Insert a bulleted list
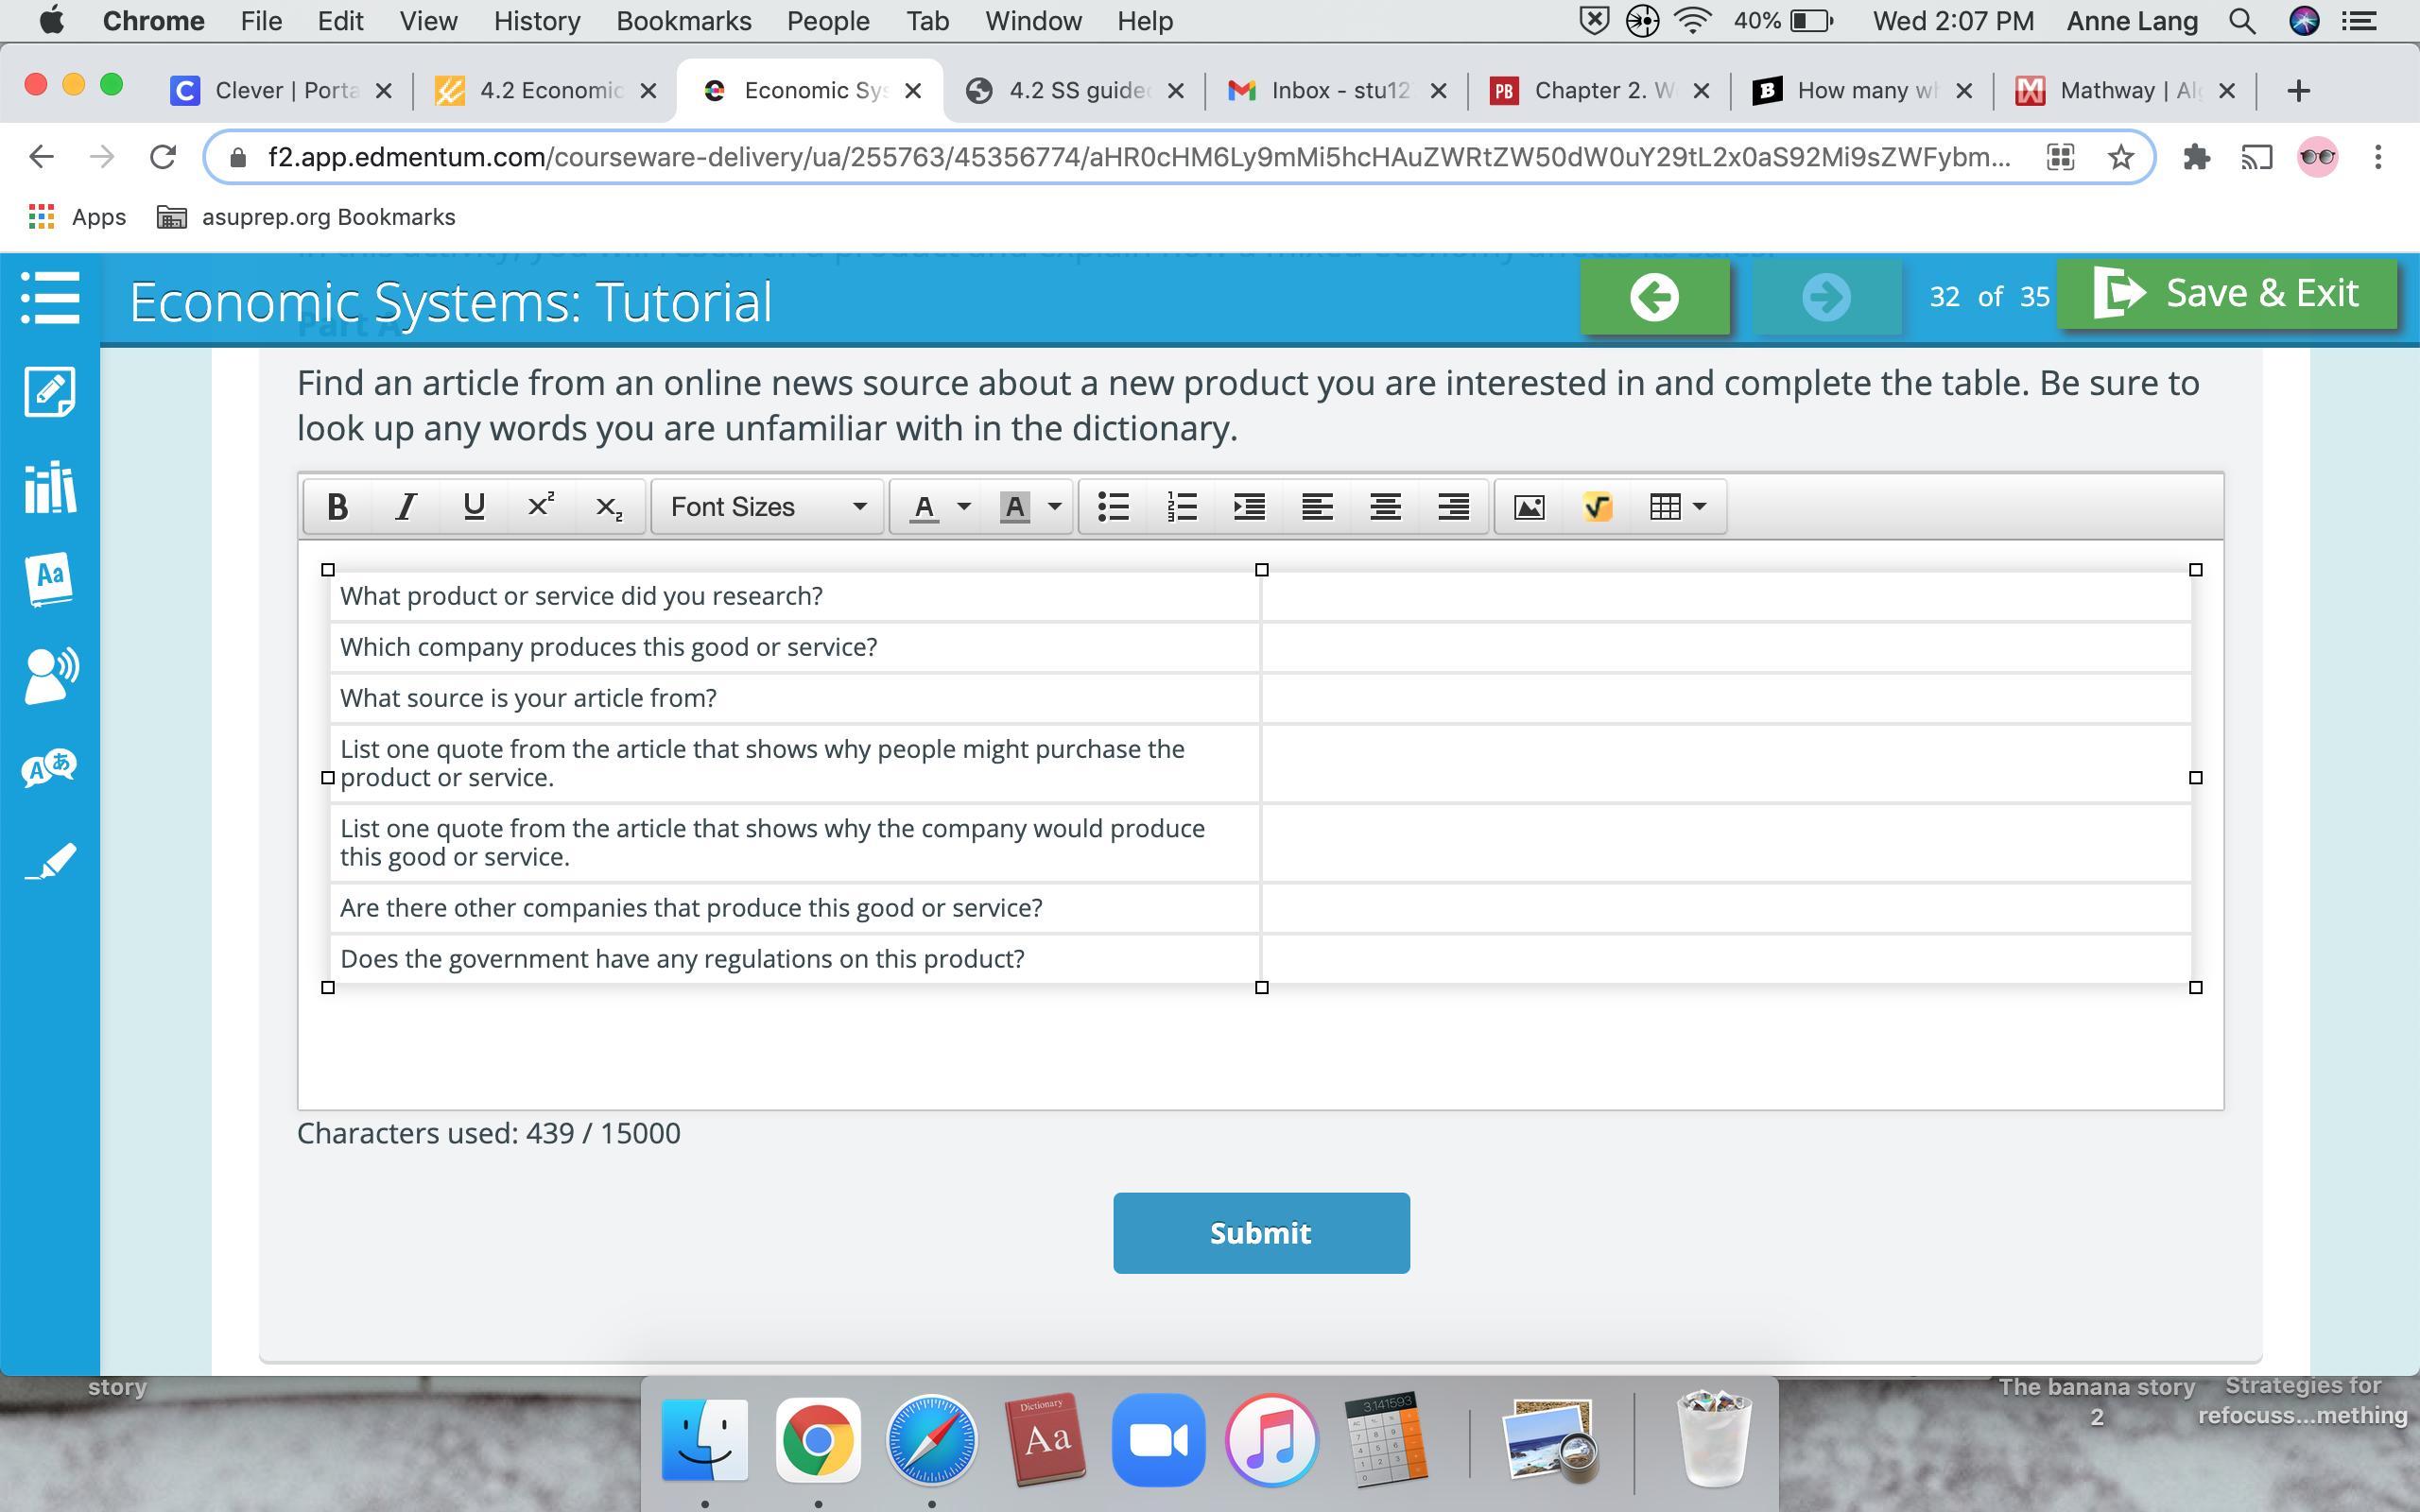Image resolution: width=2420 pixels, height=1512 pixels. 1113,507
